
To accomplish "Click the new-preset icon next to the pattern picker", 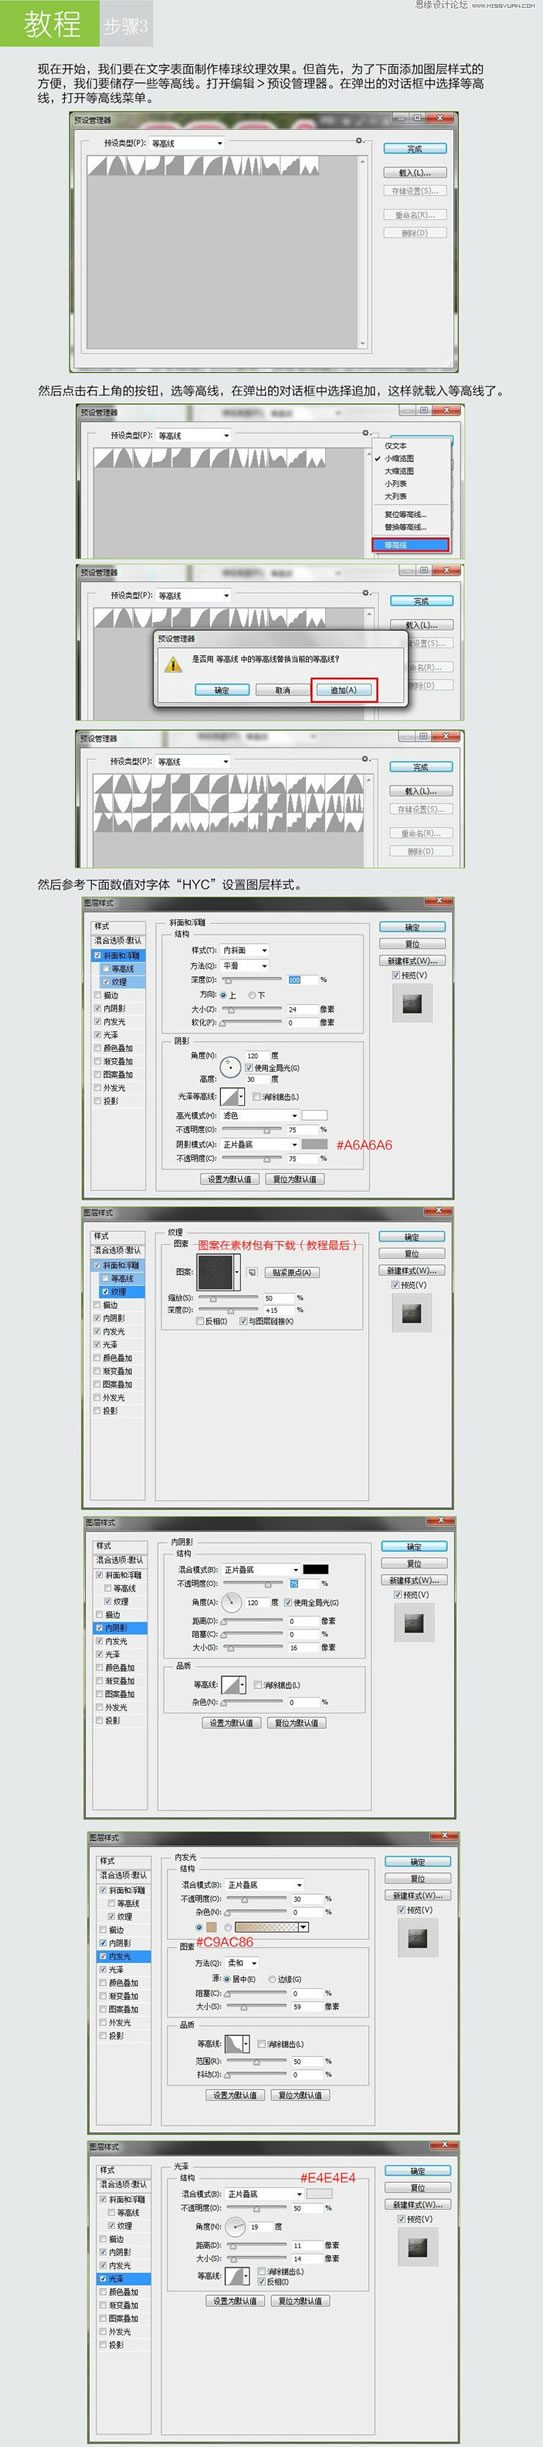I will click(252, 1272).
